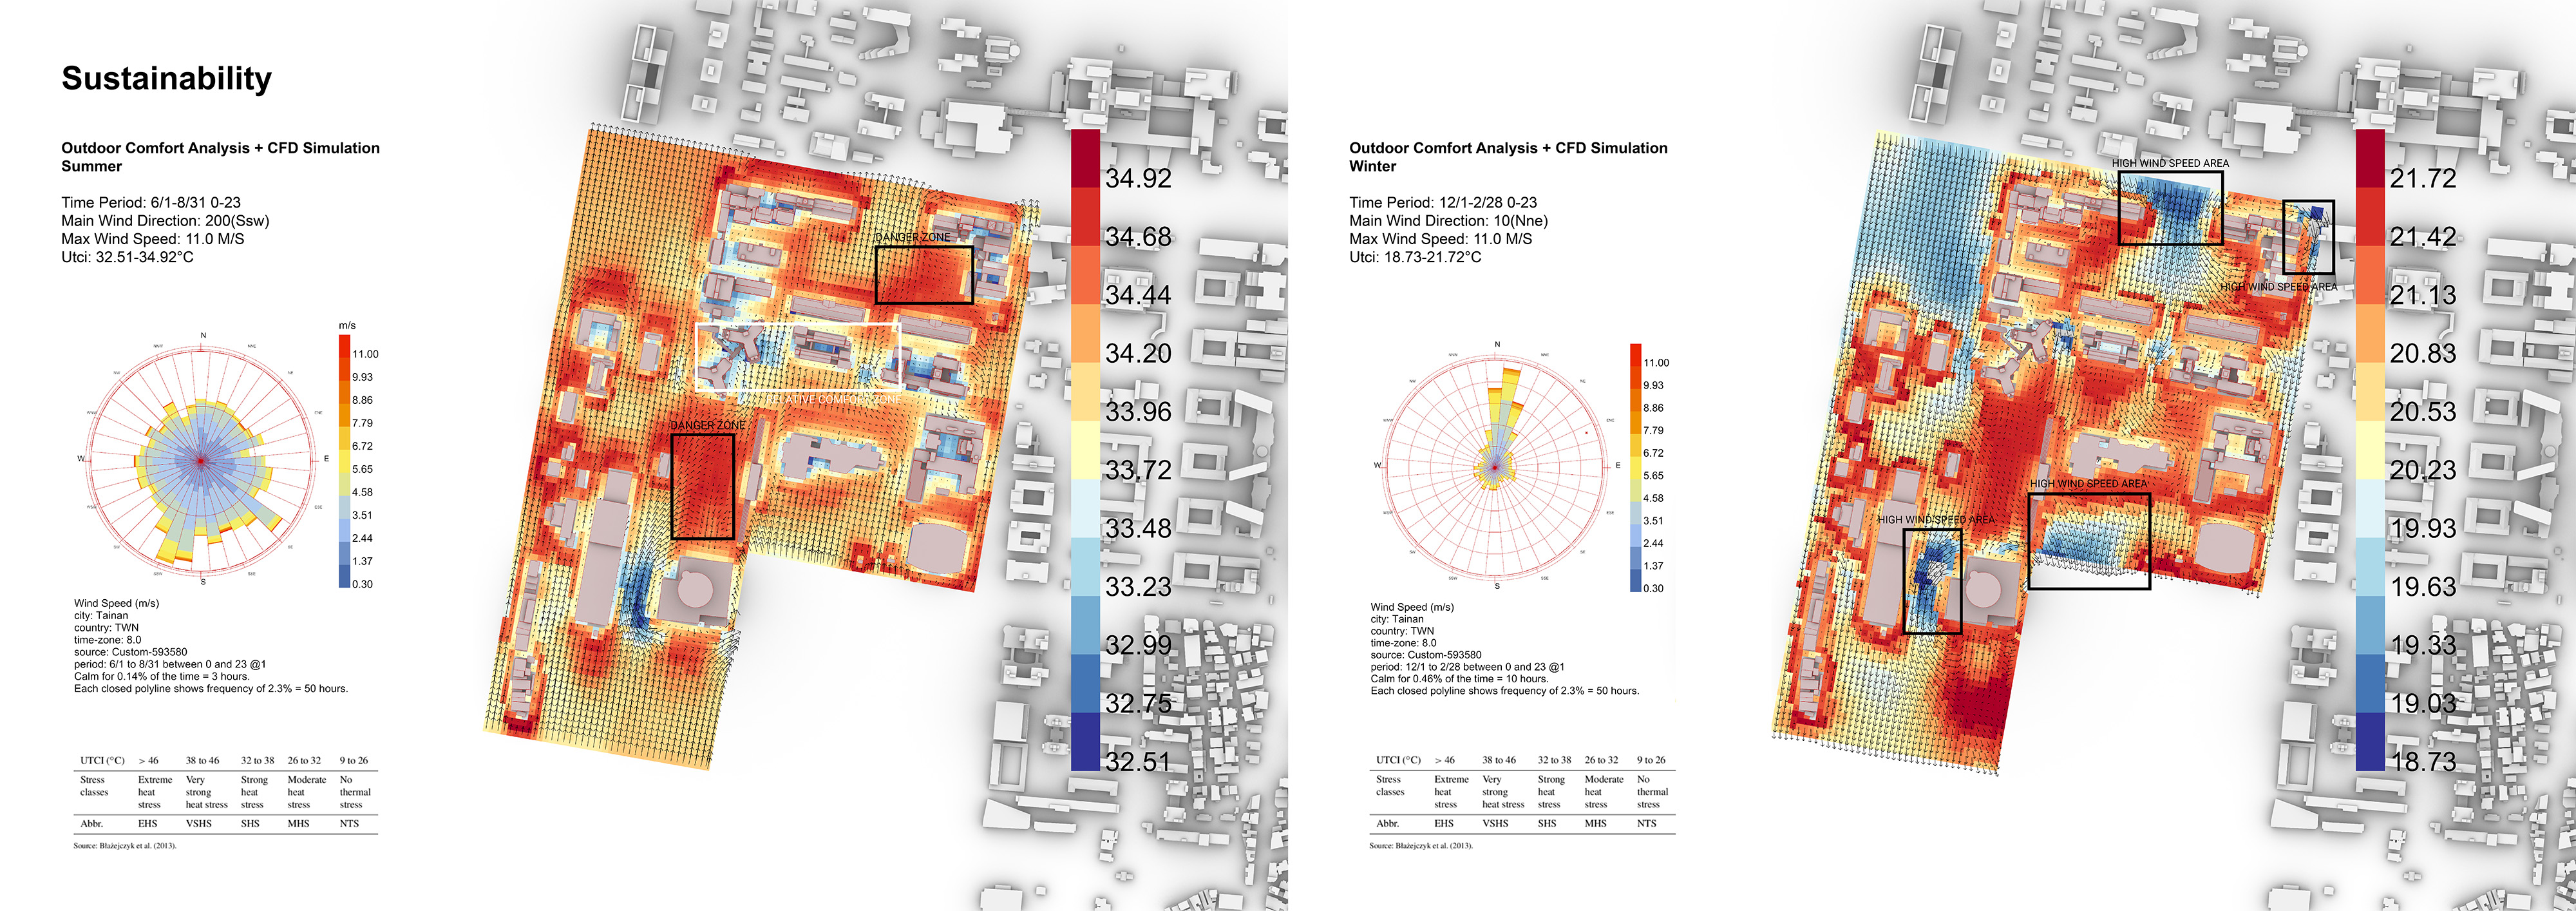Click the winter wind rose diagram
The height and width of the screenshot is (911, 2576).
pos(1496,466)
